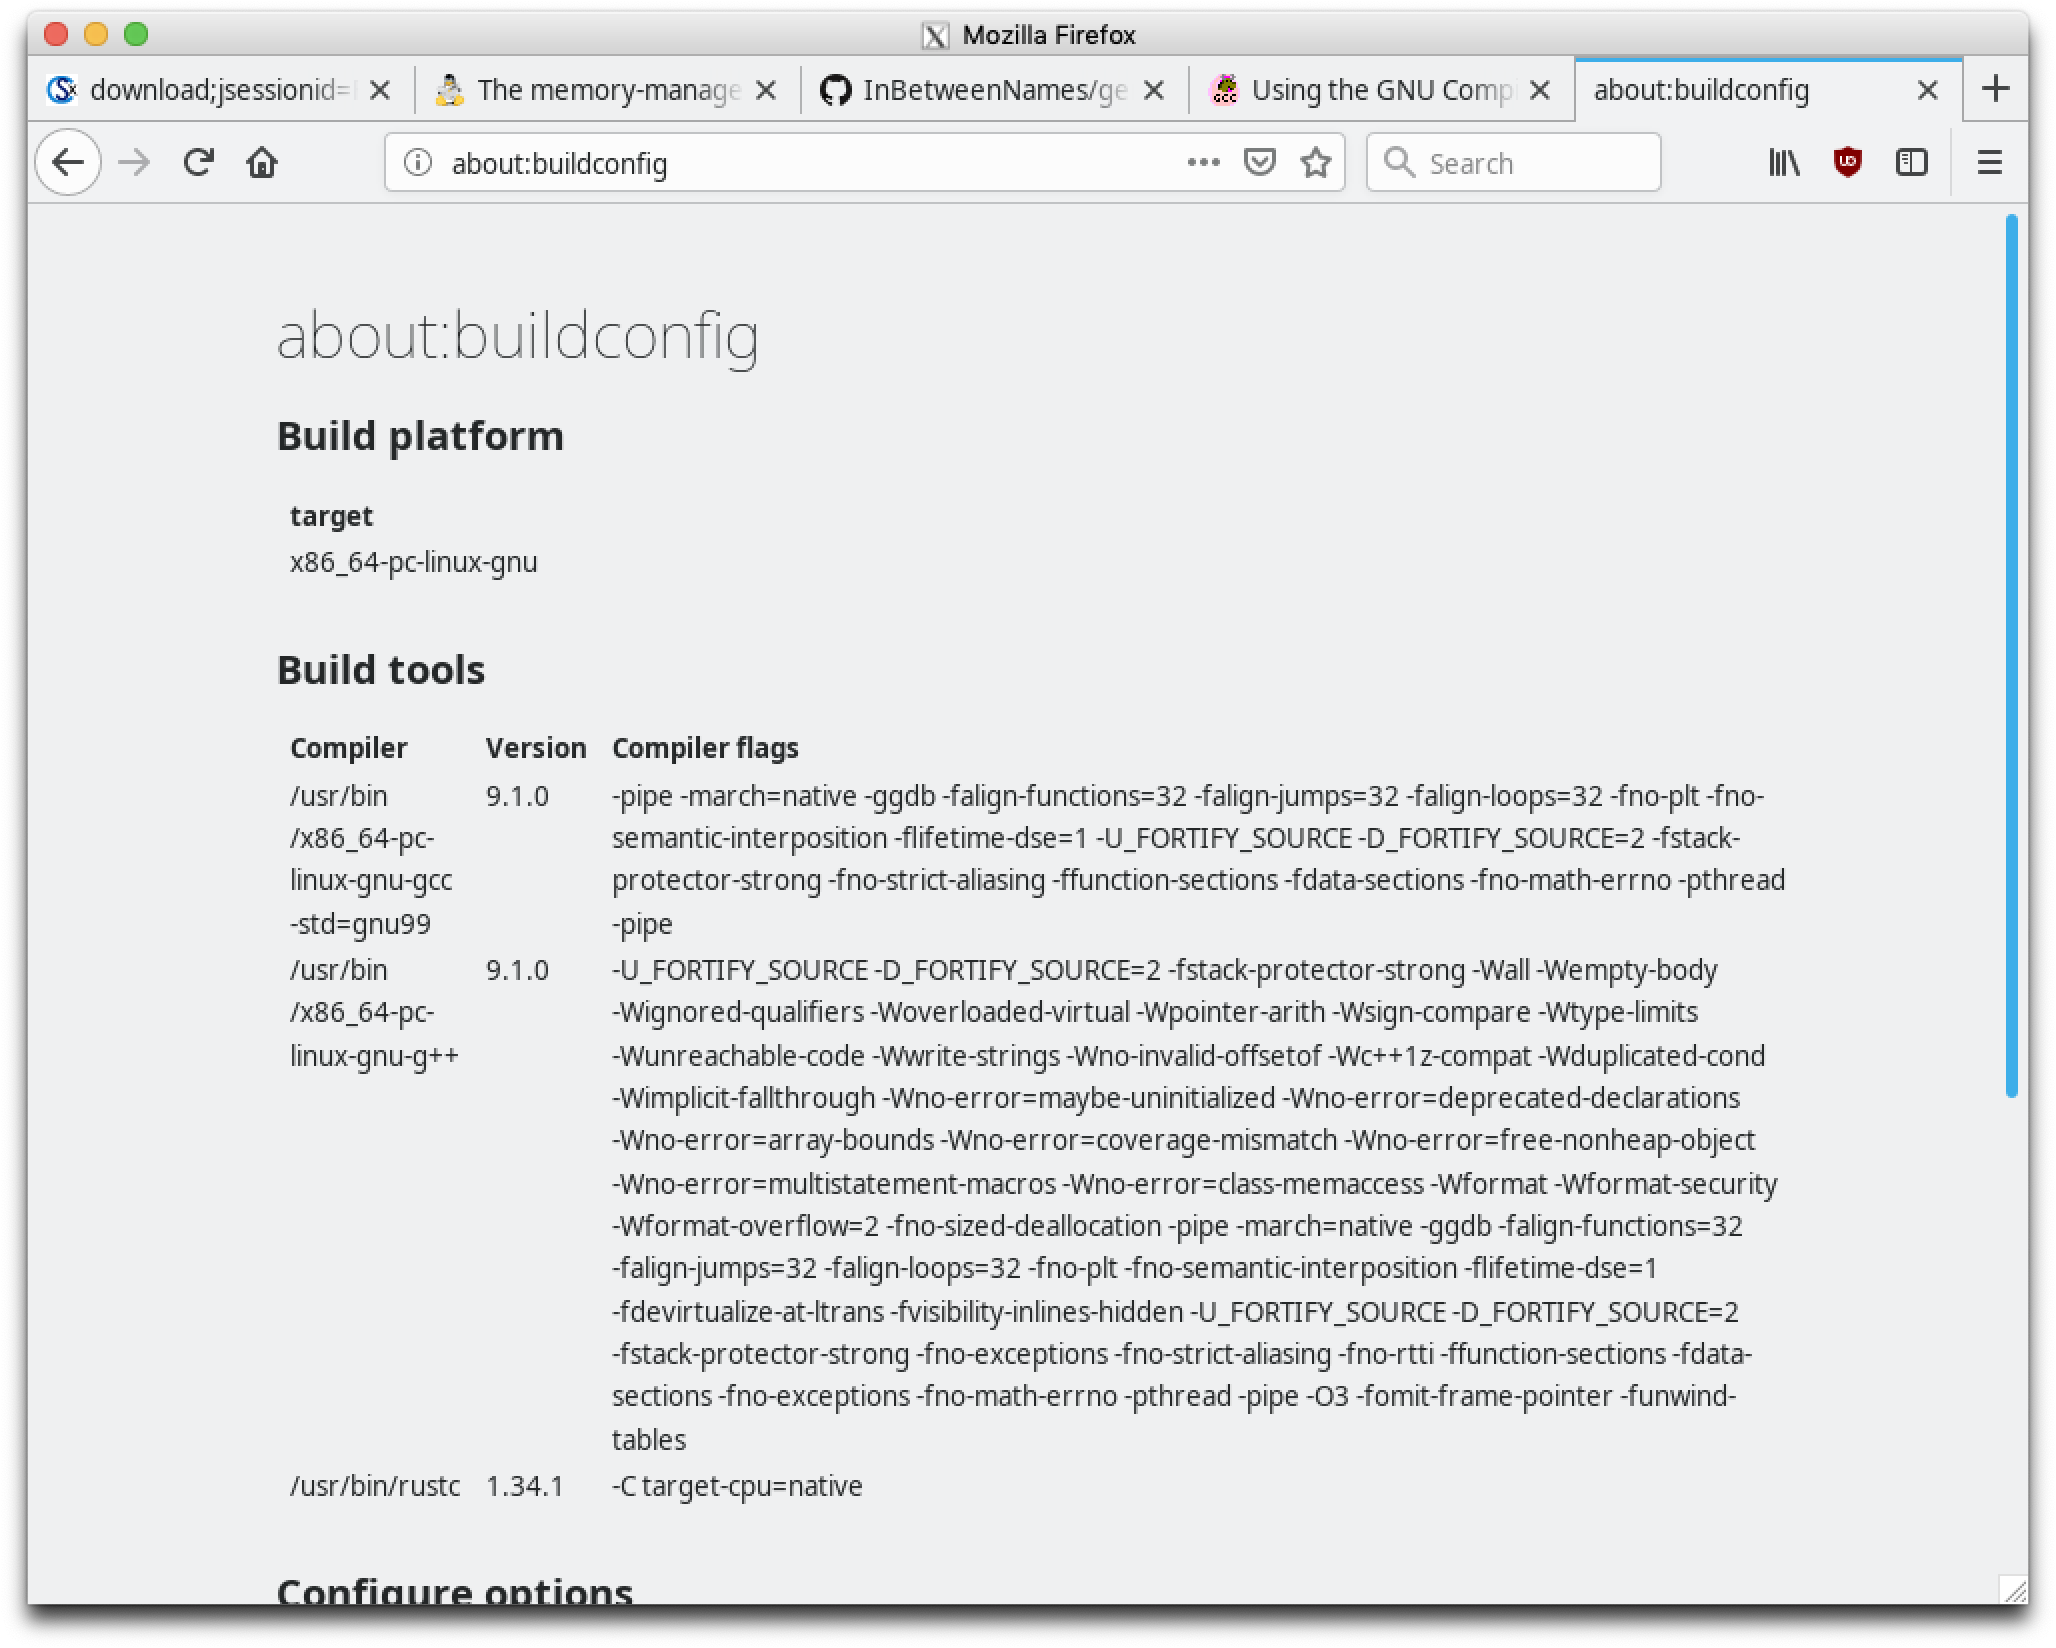
Task: Click the Version column header
Action: [x=536, y=748]
